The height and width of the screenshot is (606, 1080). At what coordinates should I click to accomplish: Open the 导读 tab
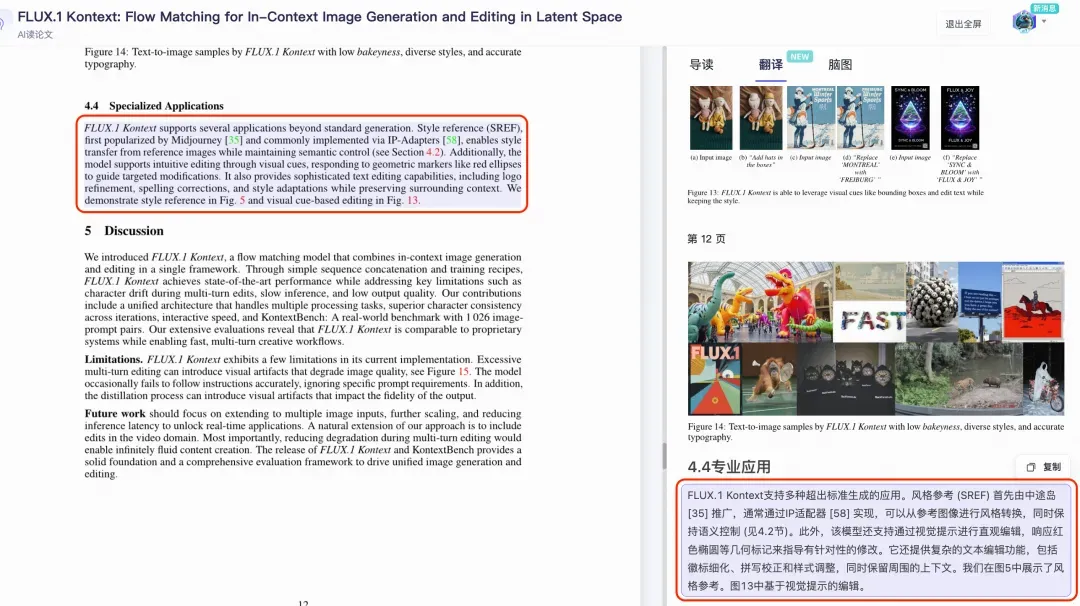[701, 65]
